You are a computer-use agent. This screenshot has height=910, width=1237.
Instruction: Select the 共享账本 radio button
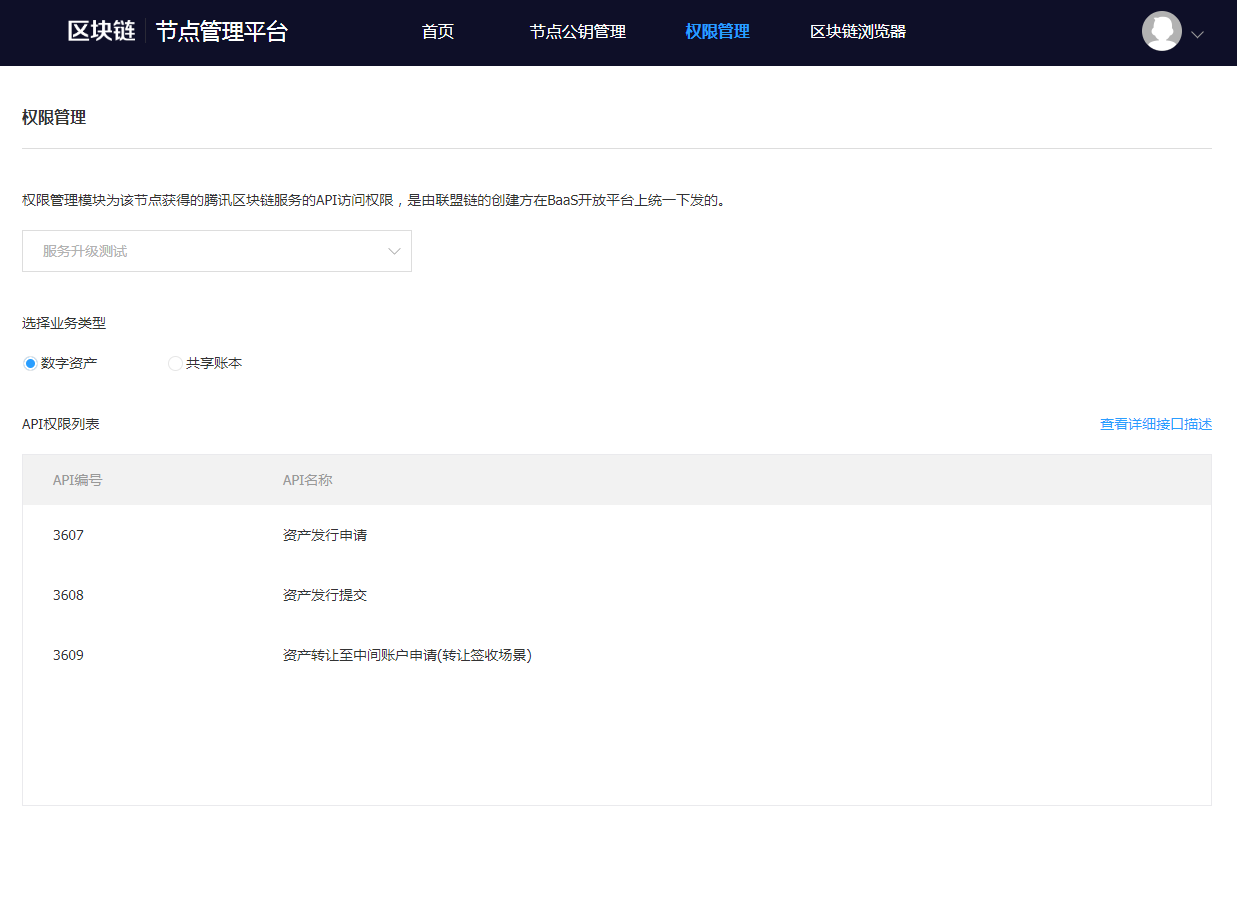click(175, 364)
